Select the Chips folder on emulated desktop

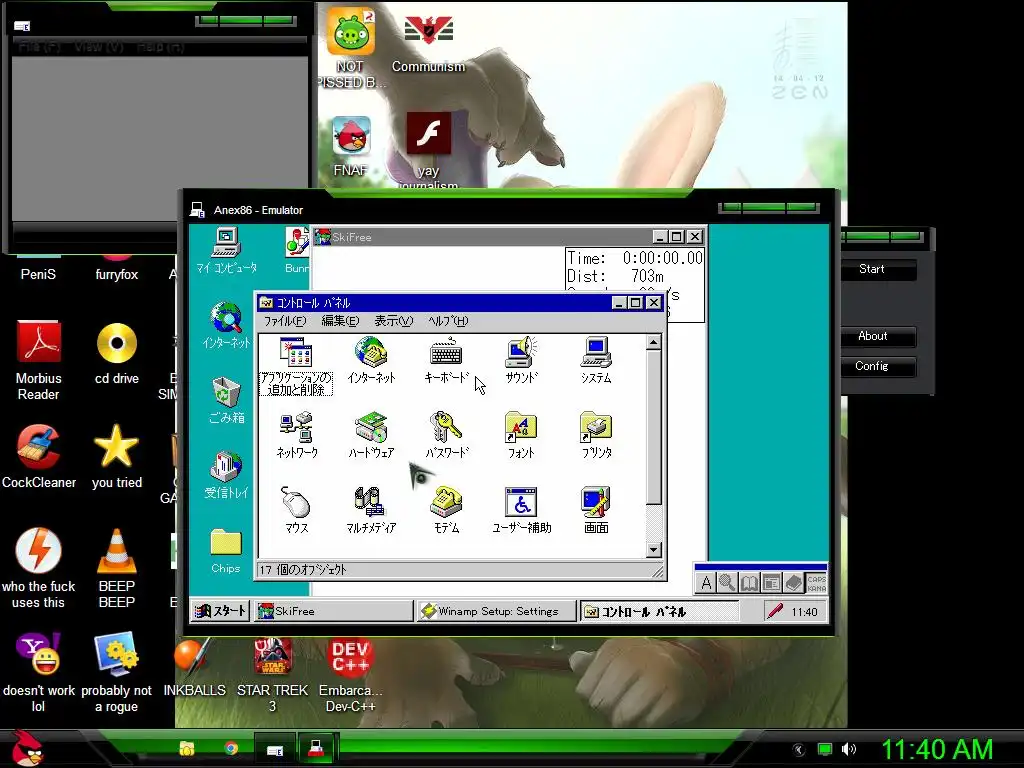coord(225,551)
